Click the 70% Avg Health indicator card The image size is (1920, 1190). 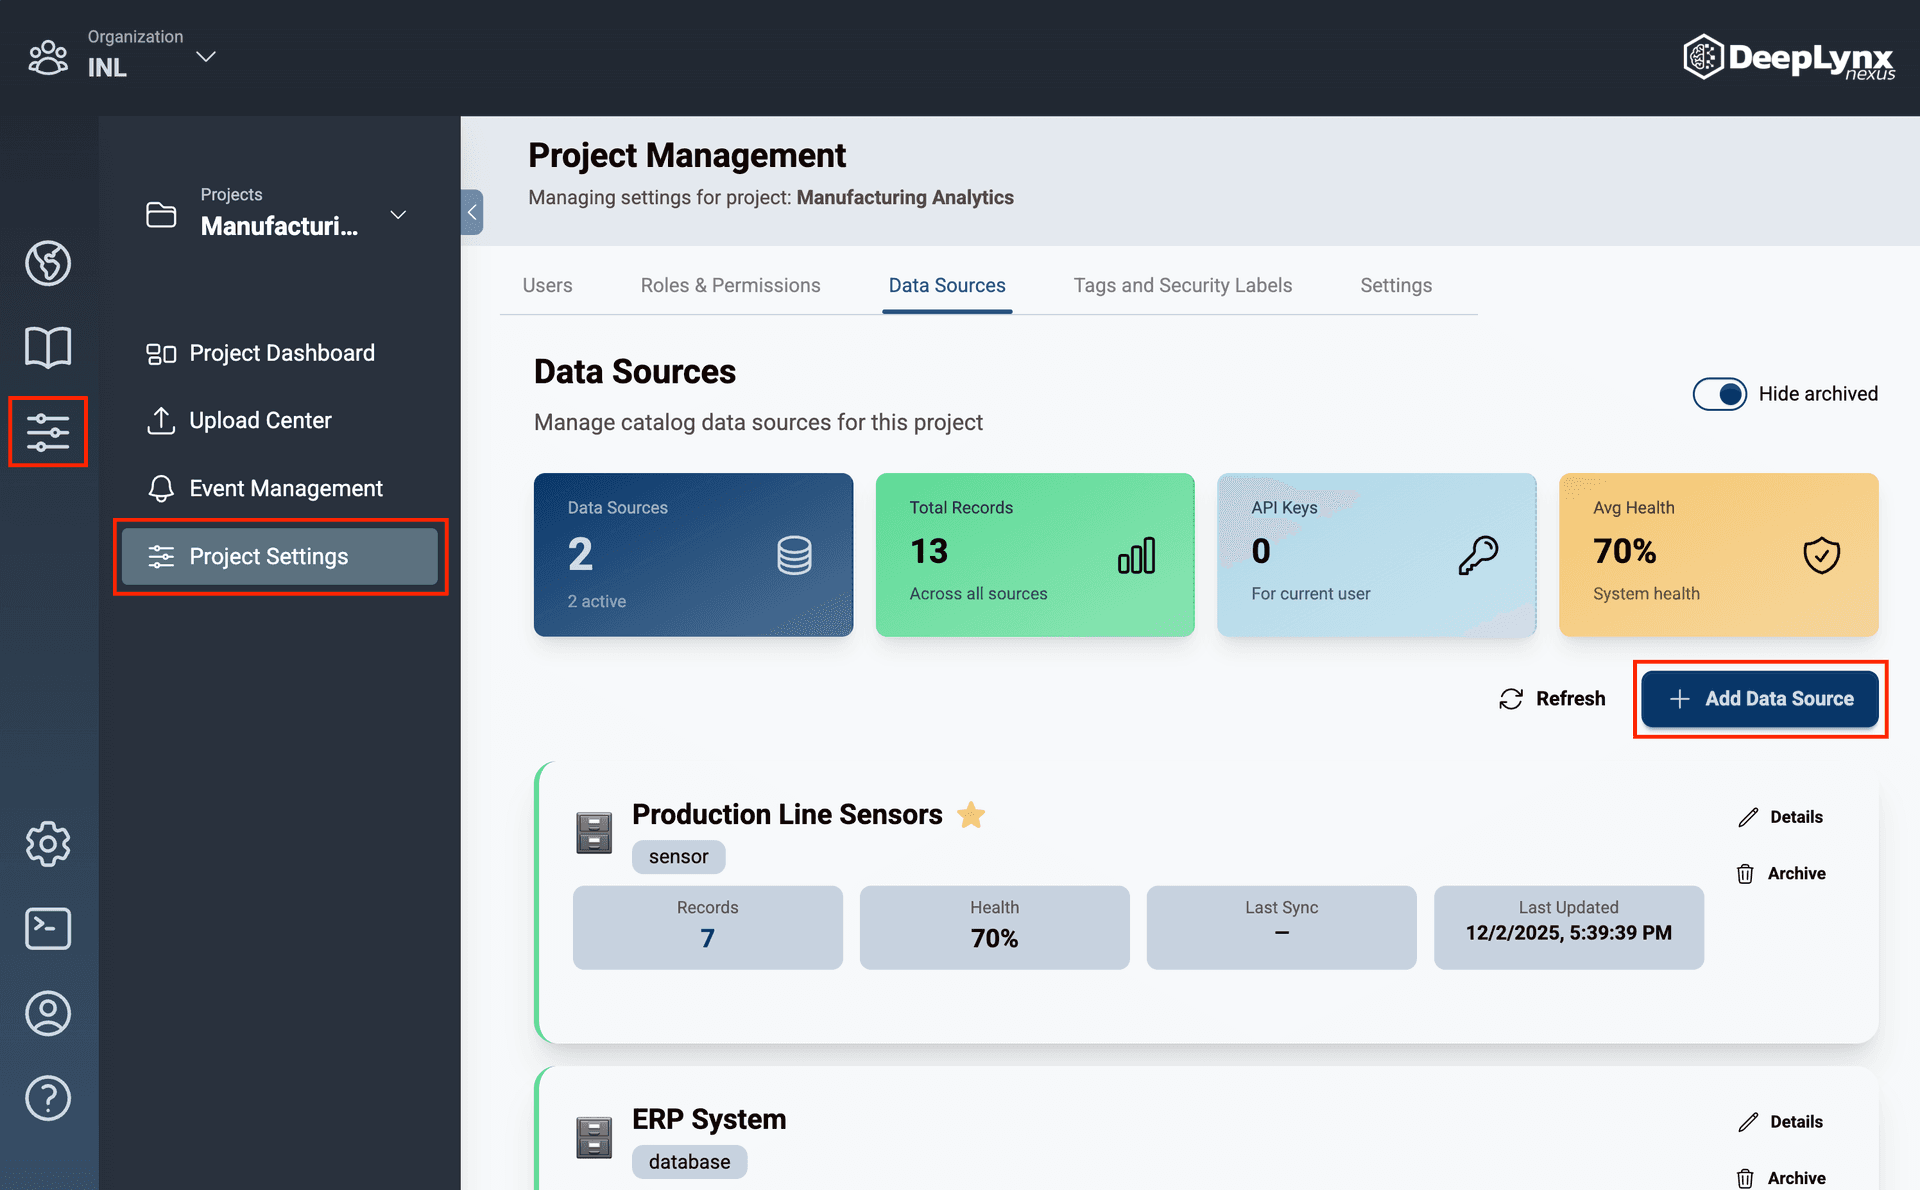pyautogui.click(x=1718, y=554)
